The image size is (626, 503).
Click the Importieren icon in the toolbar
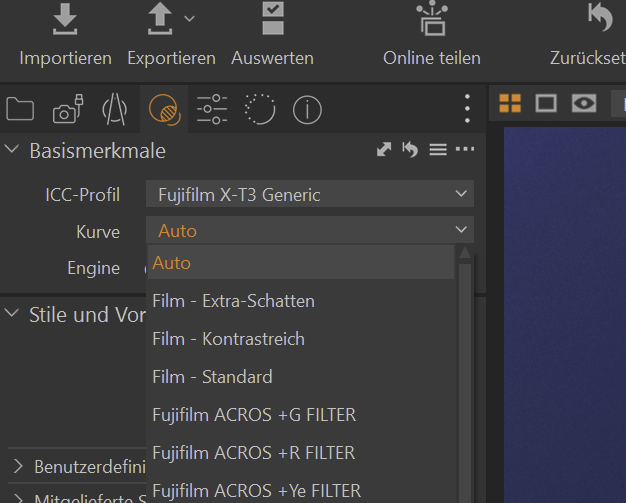pos(65,20)
